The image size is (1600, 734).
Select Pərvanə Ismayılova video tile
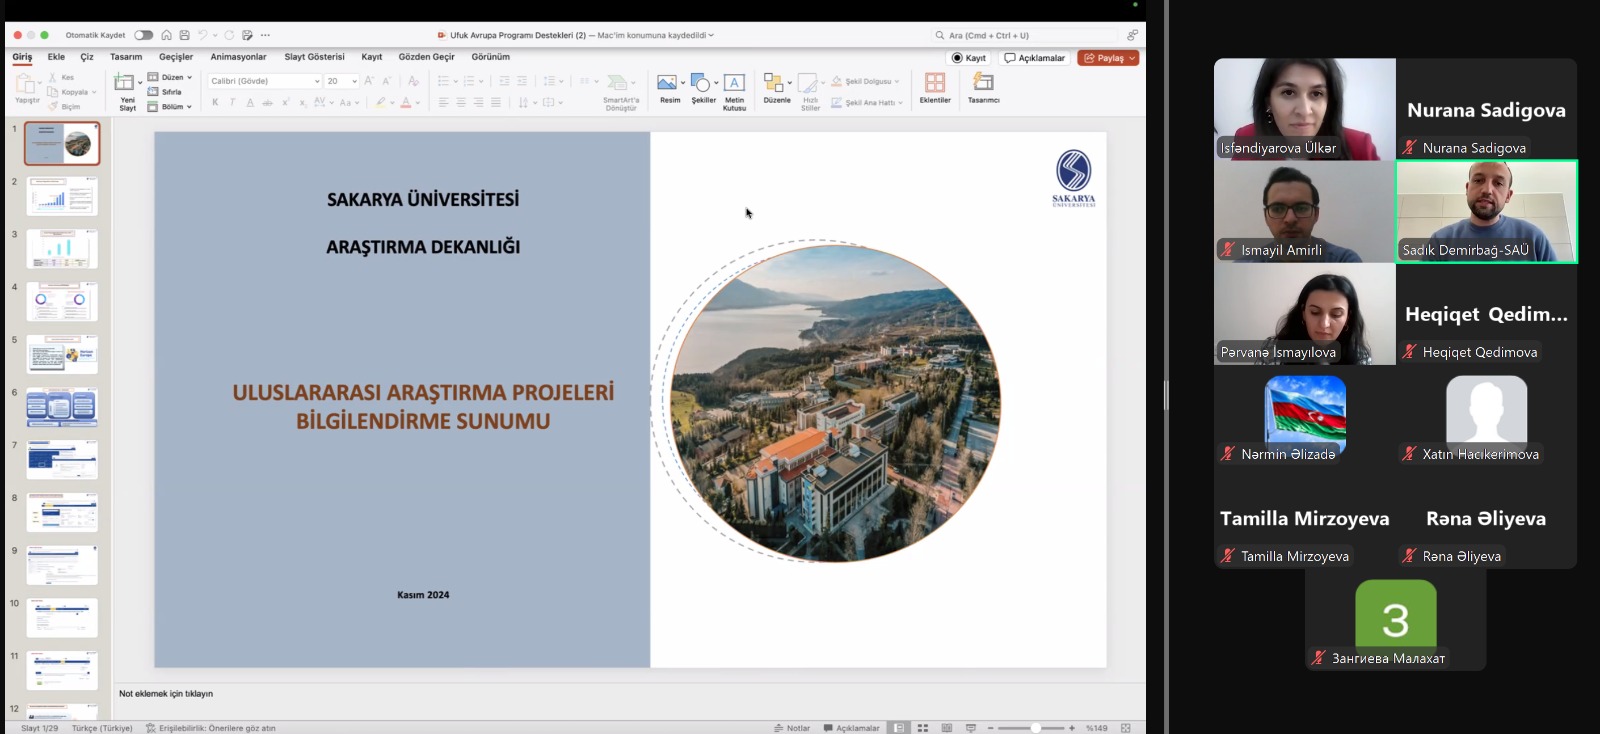tap(1304, 314)
